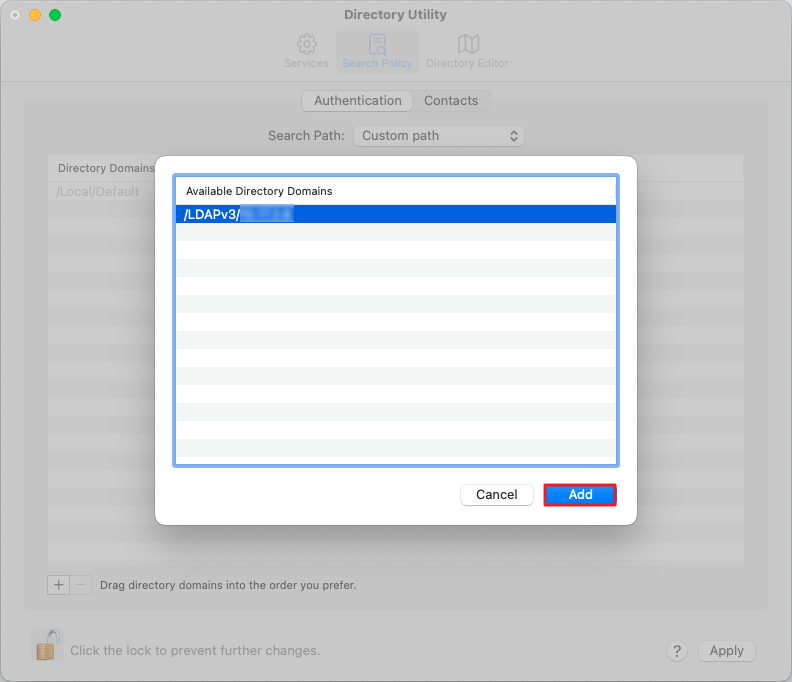Open the Services gear icon

coord(306,45)
